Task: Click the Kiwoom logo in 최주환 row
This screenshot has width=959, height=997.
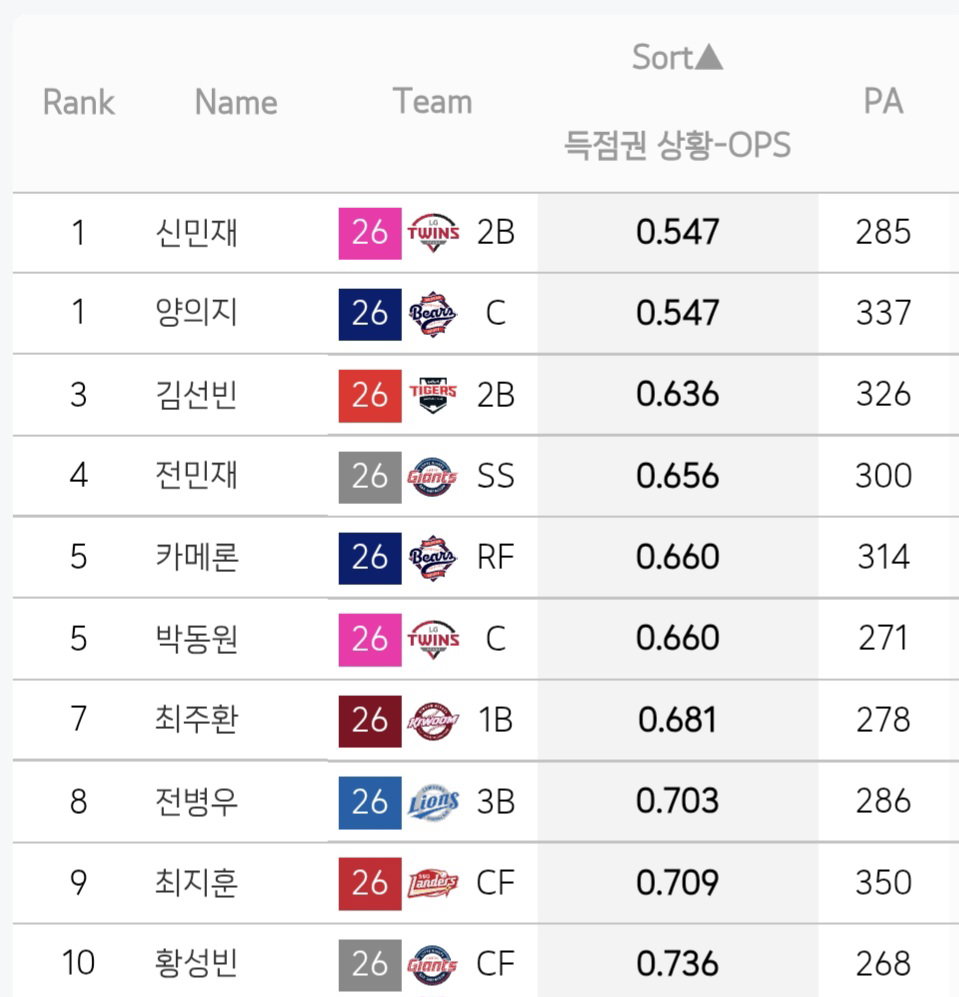Action: (433, 720)
